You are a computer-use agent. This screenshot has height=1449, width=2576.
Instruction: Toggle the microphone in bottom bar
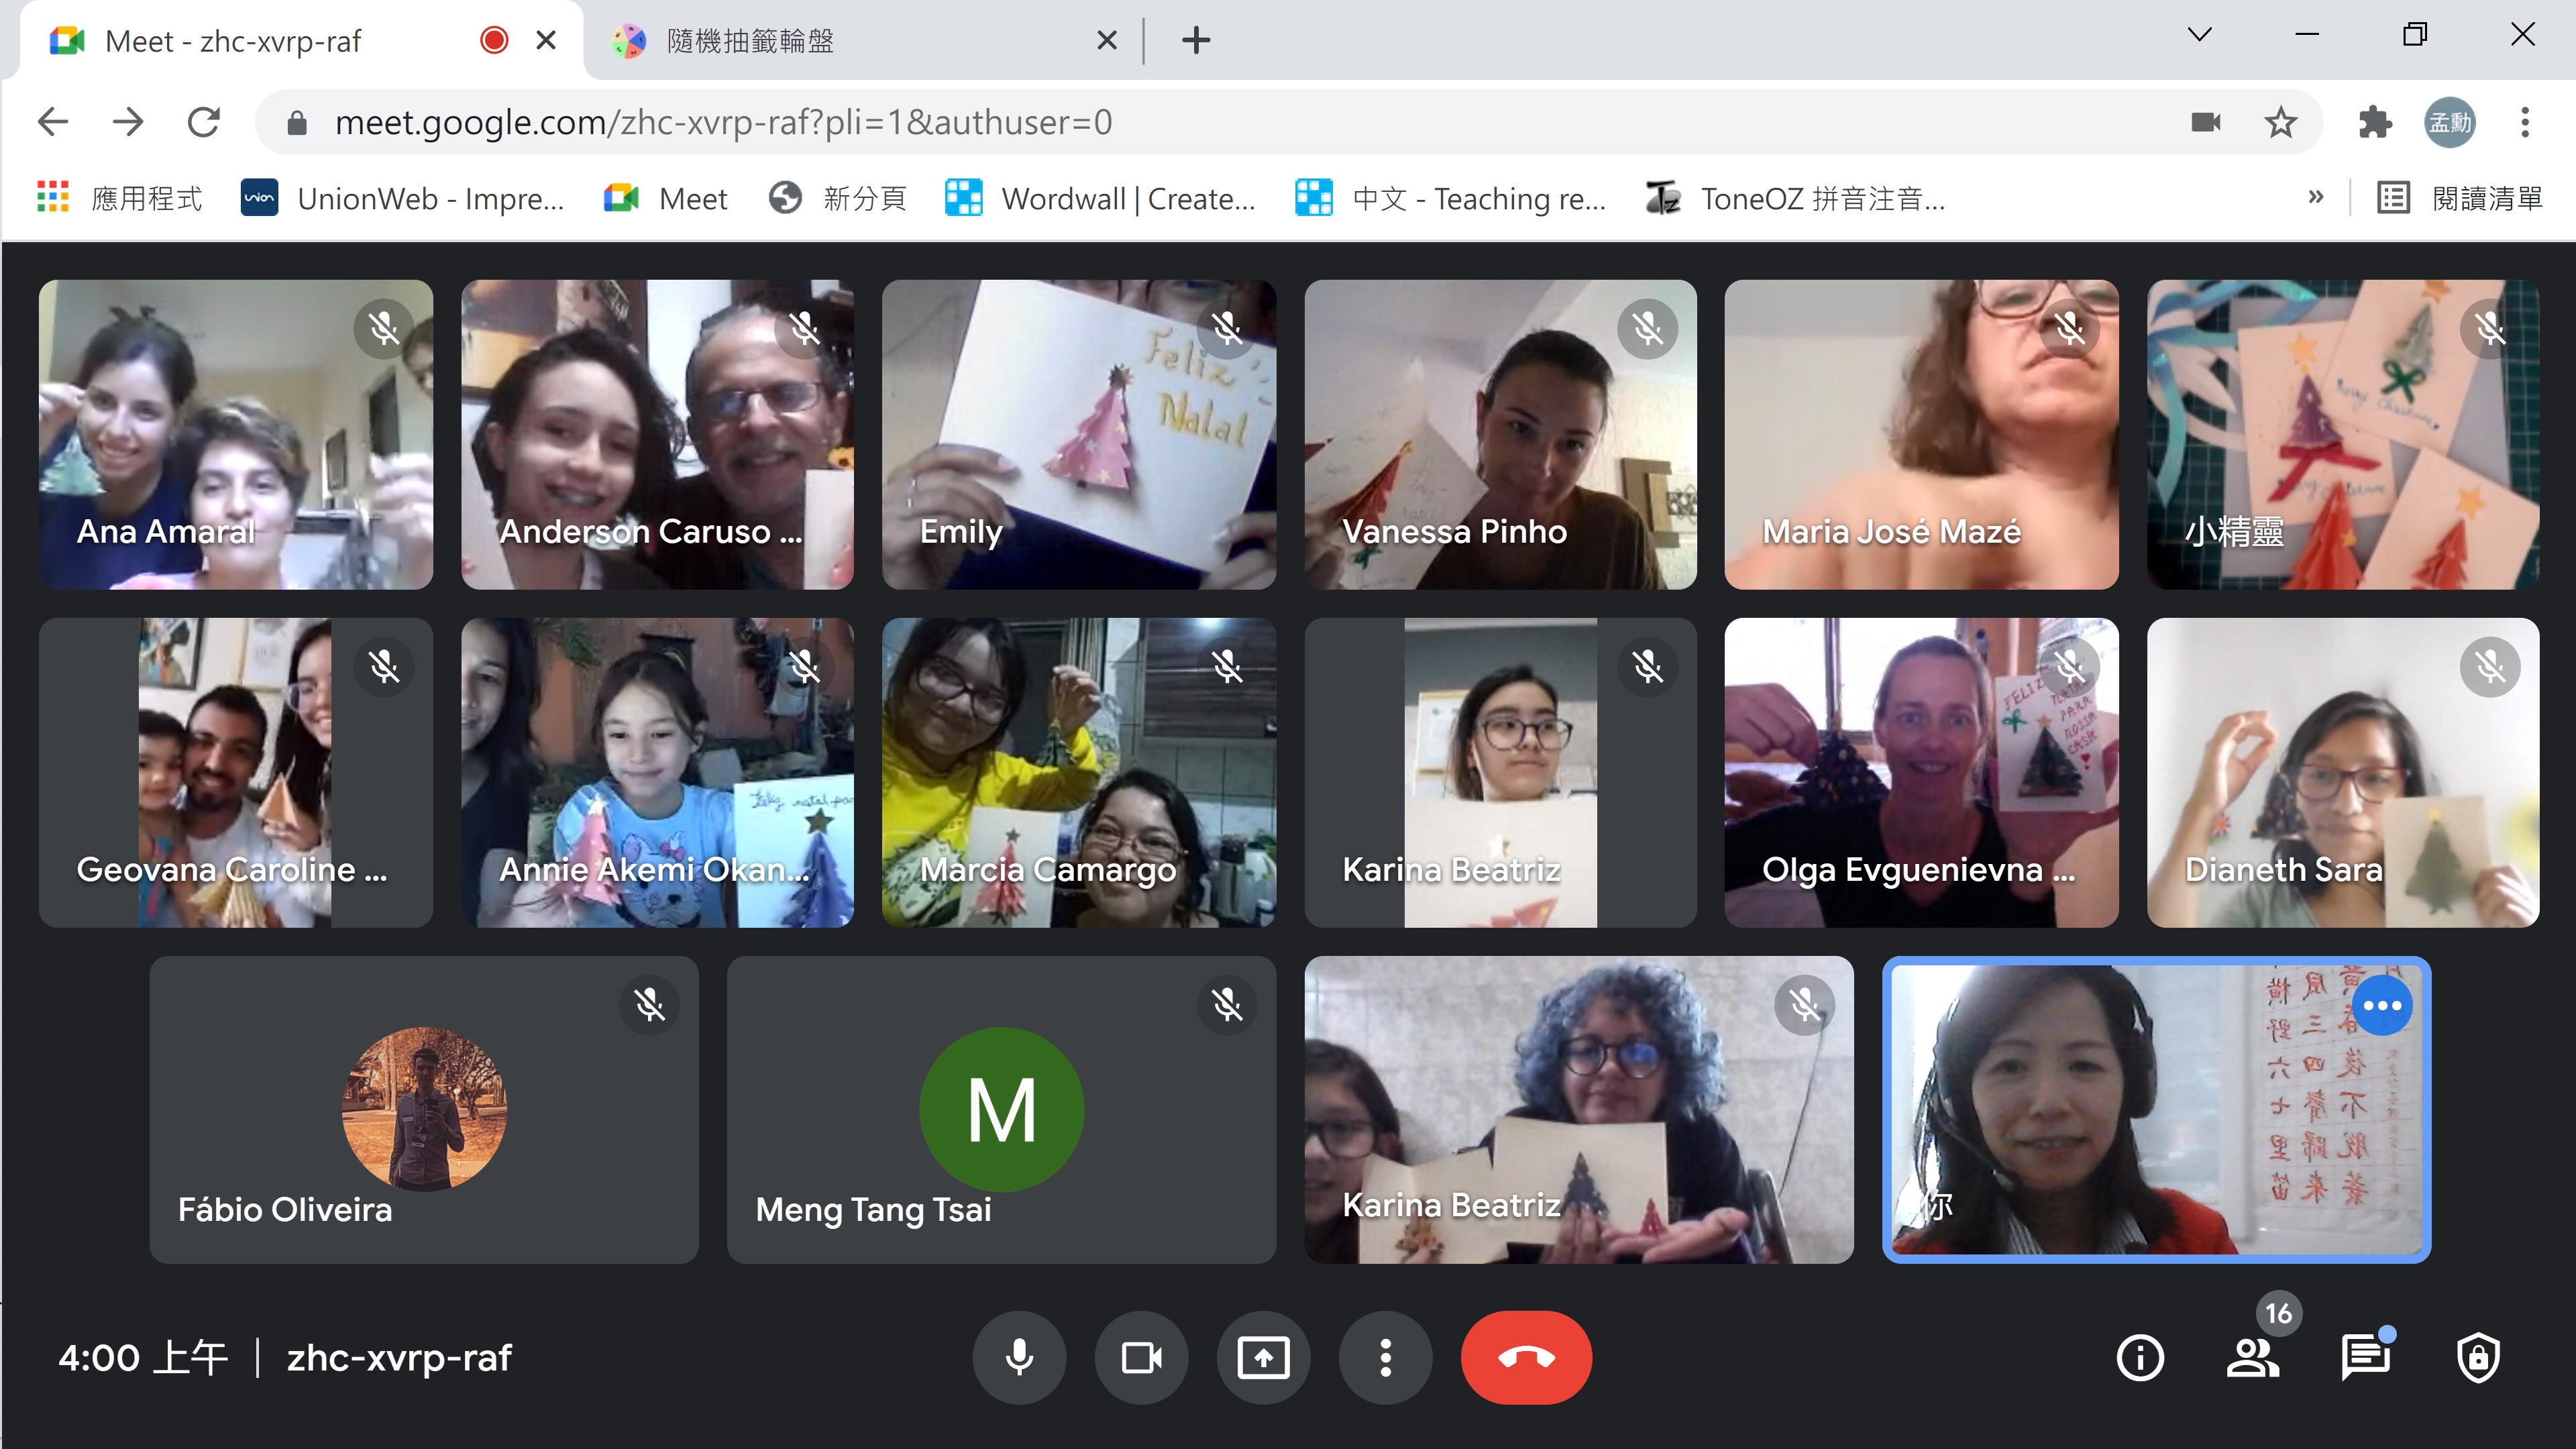(1019, 1358)
